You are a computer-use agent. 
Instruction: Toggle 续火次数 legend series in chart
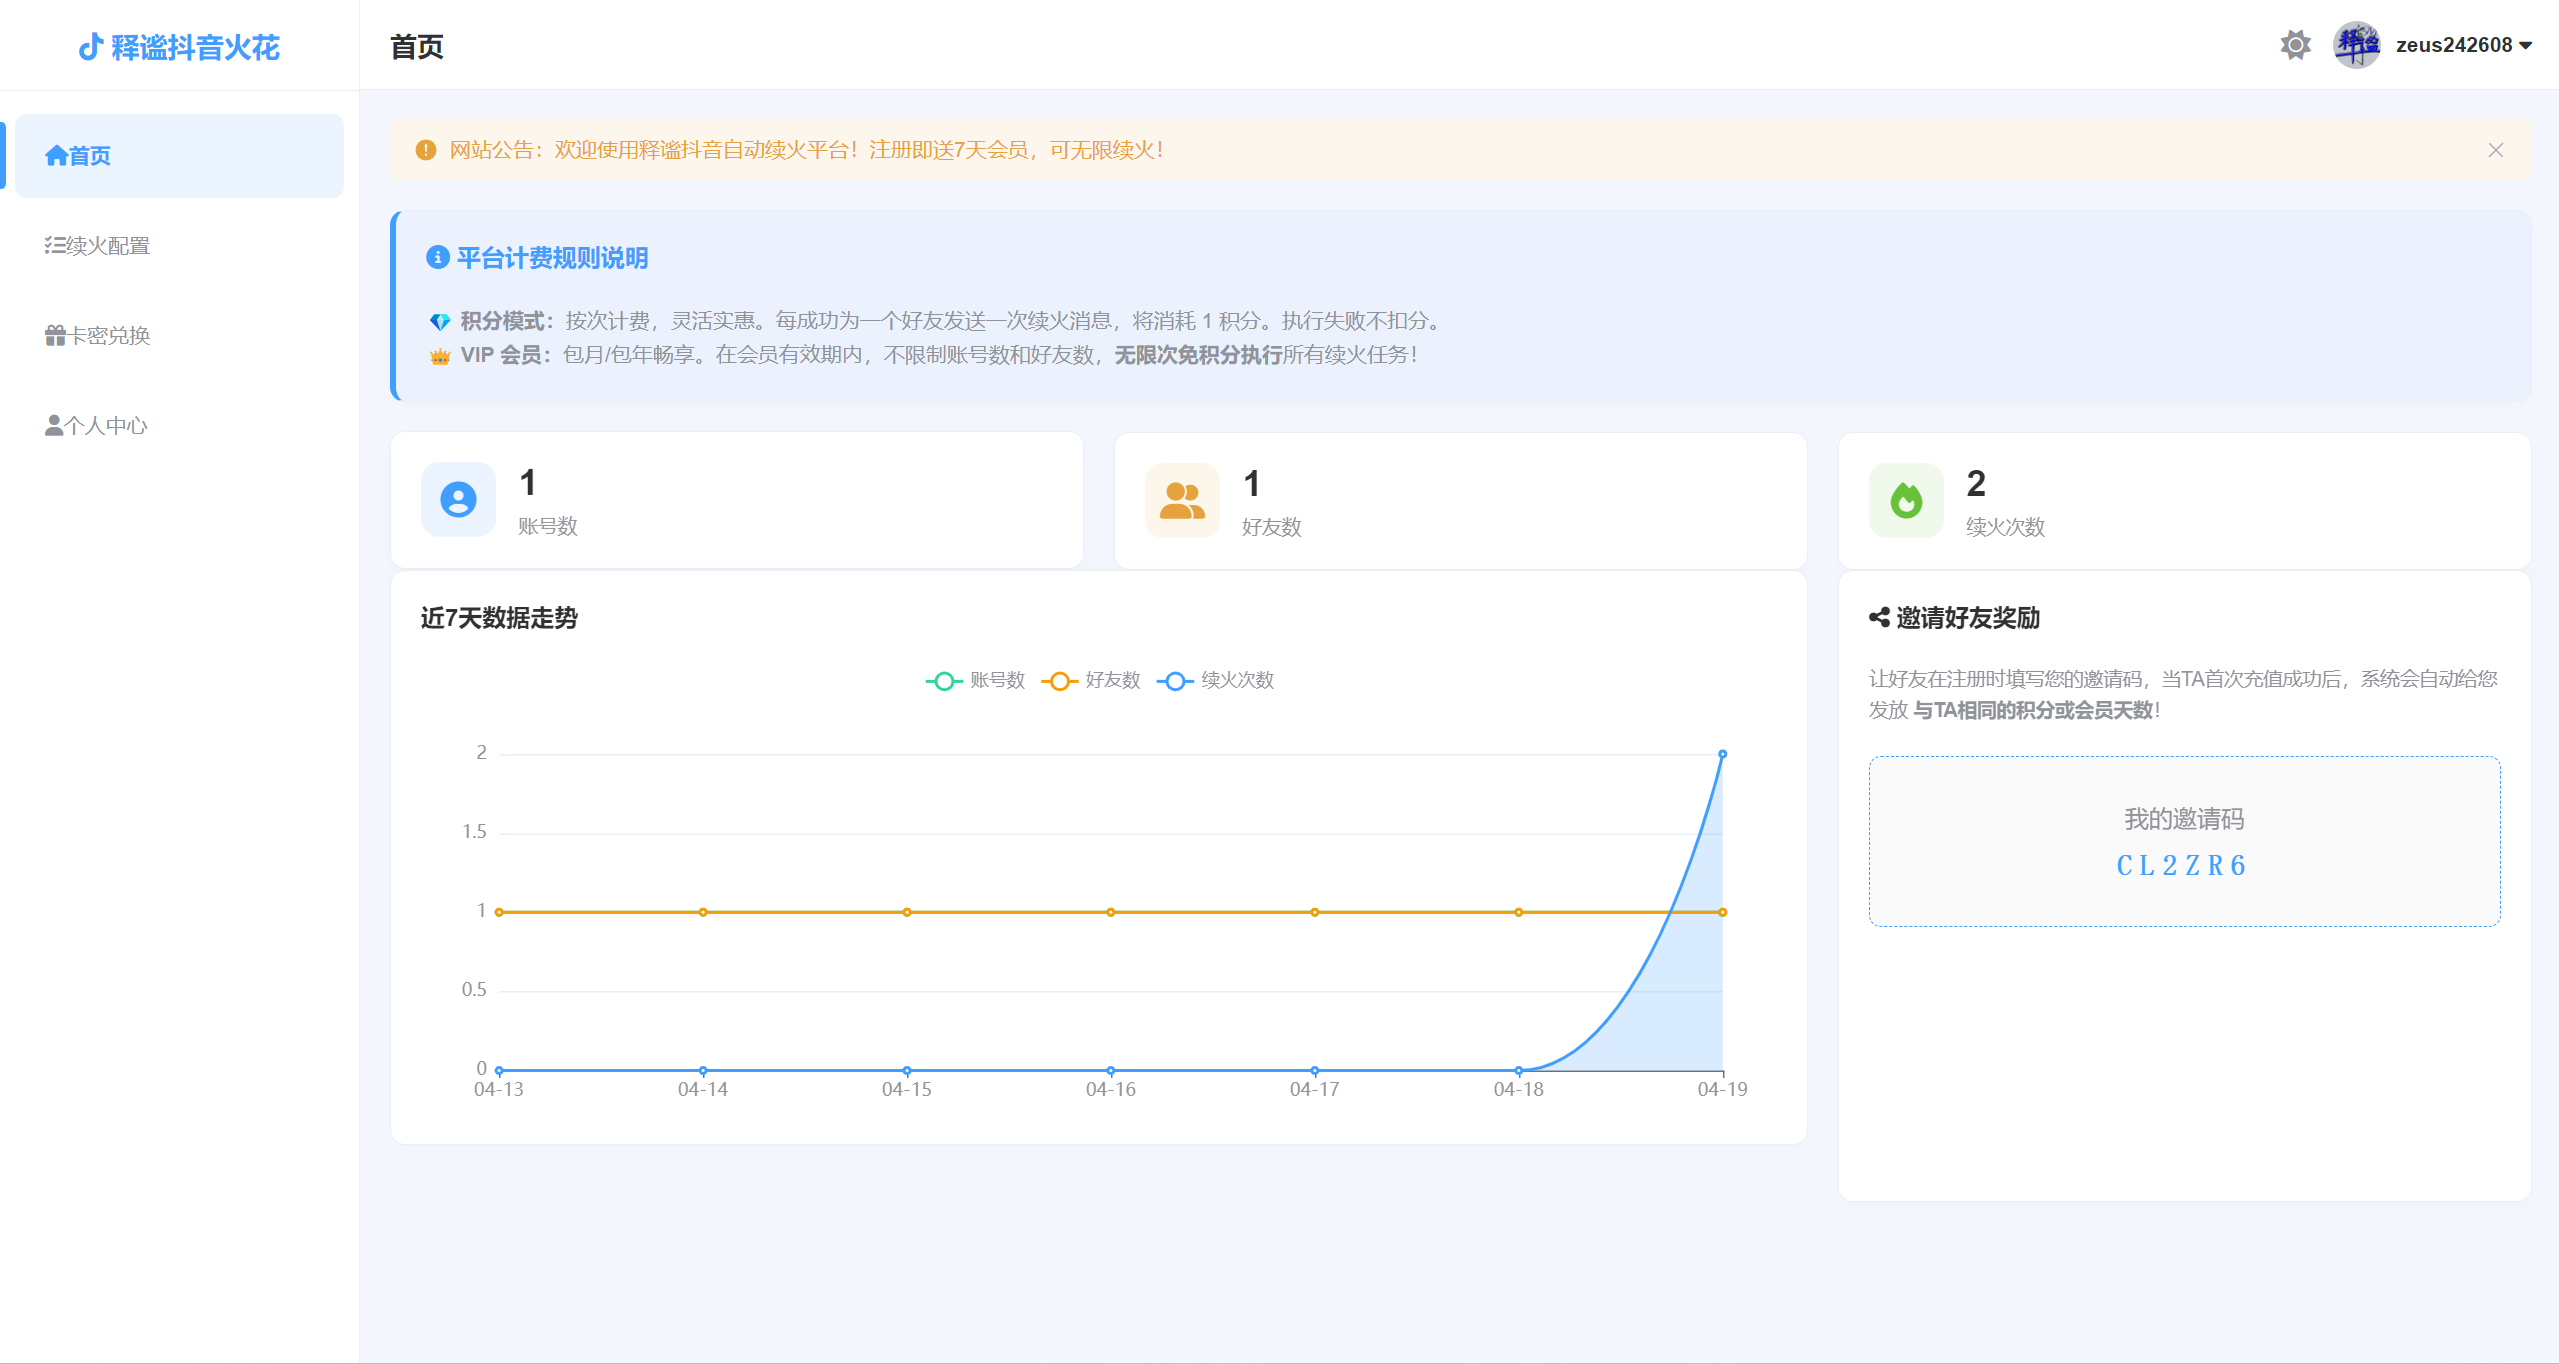point(1215,681)
